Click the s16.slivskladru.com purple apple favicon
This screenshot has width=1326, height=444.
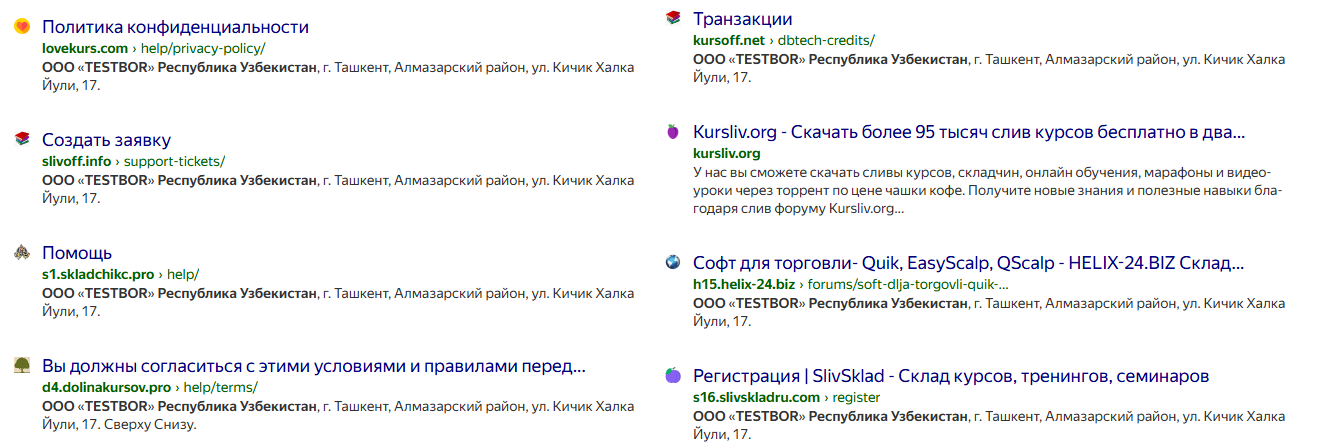click(x=673, y=376)
